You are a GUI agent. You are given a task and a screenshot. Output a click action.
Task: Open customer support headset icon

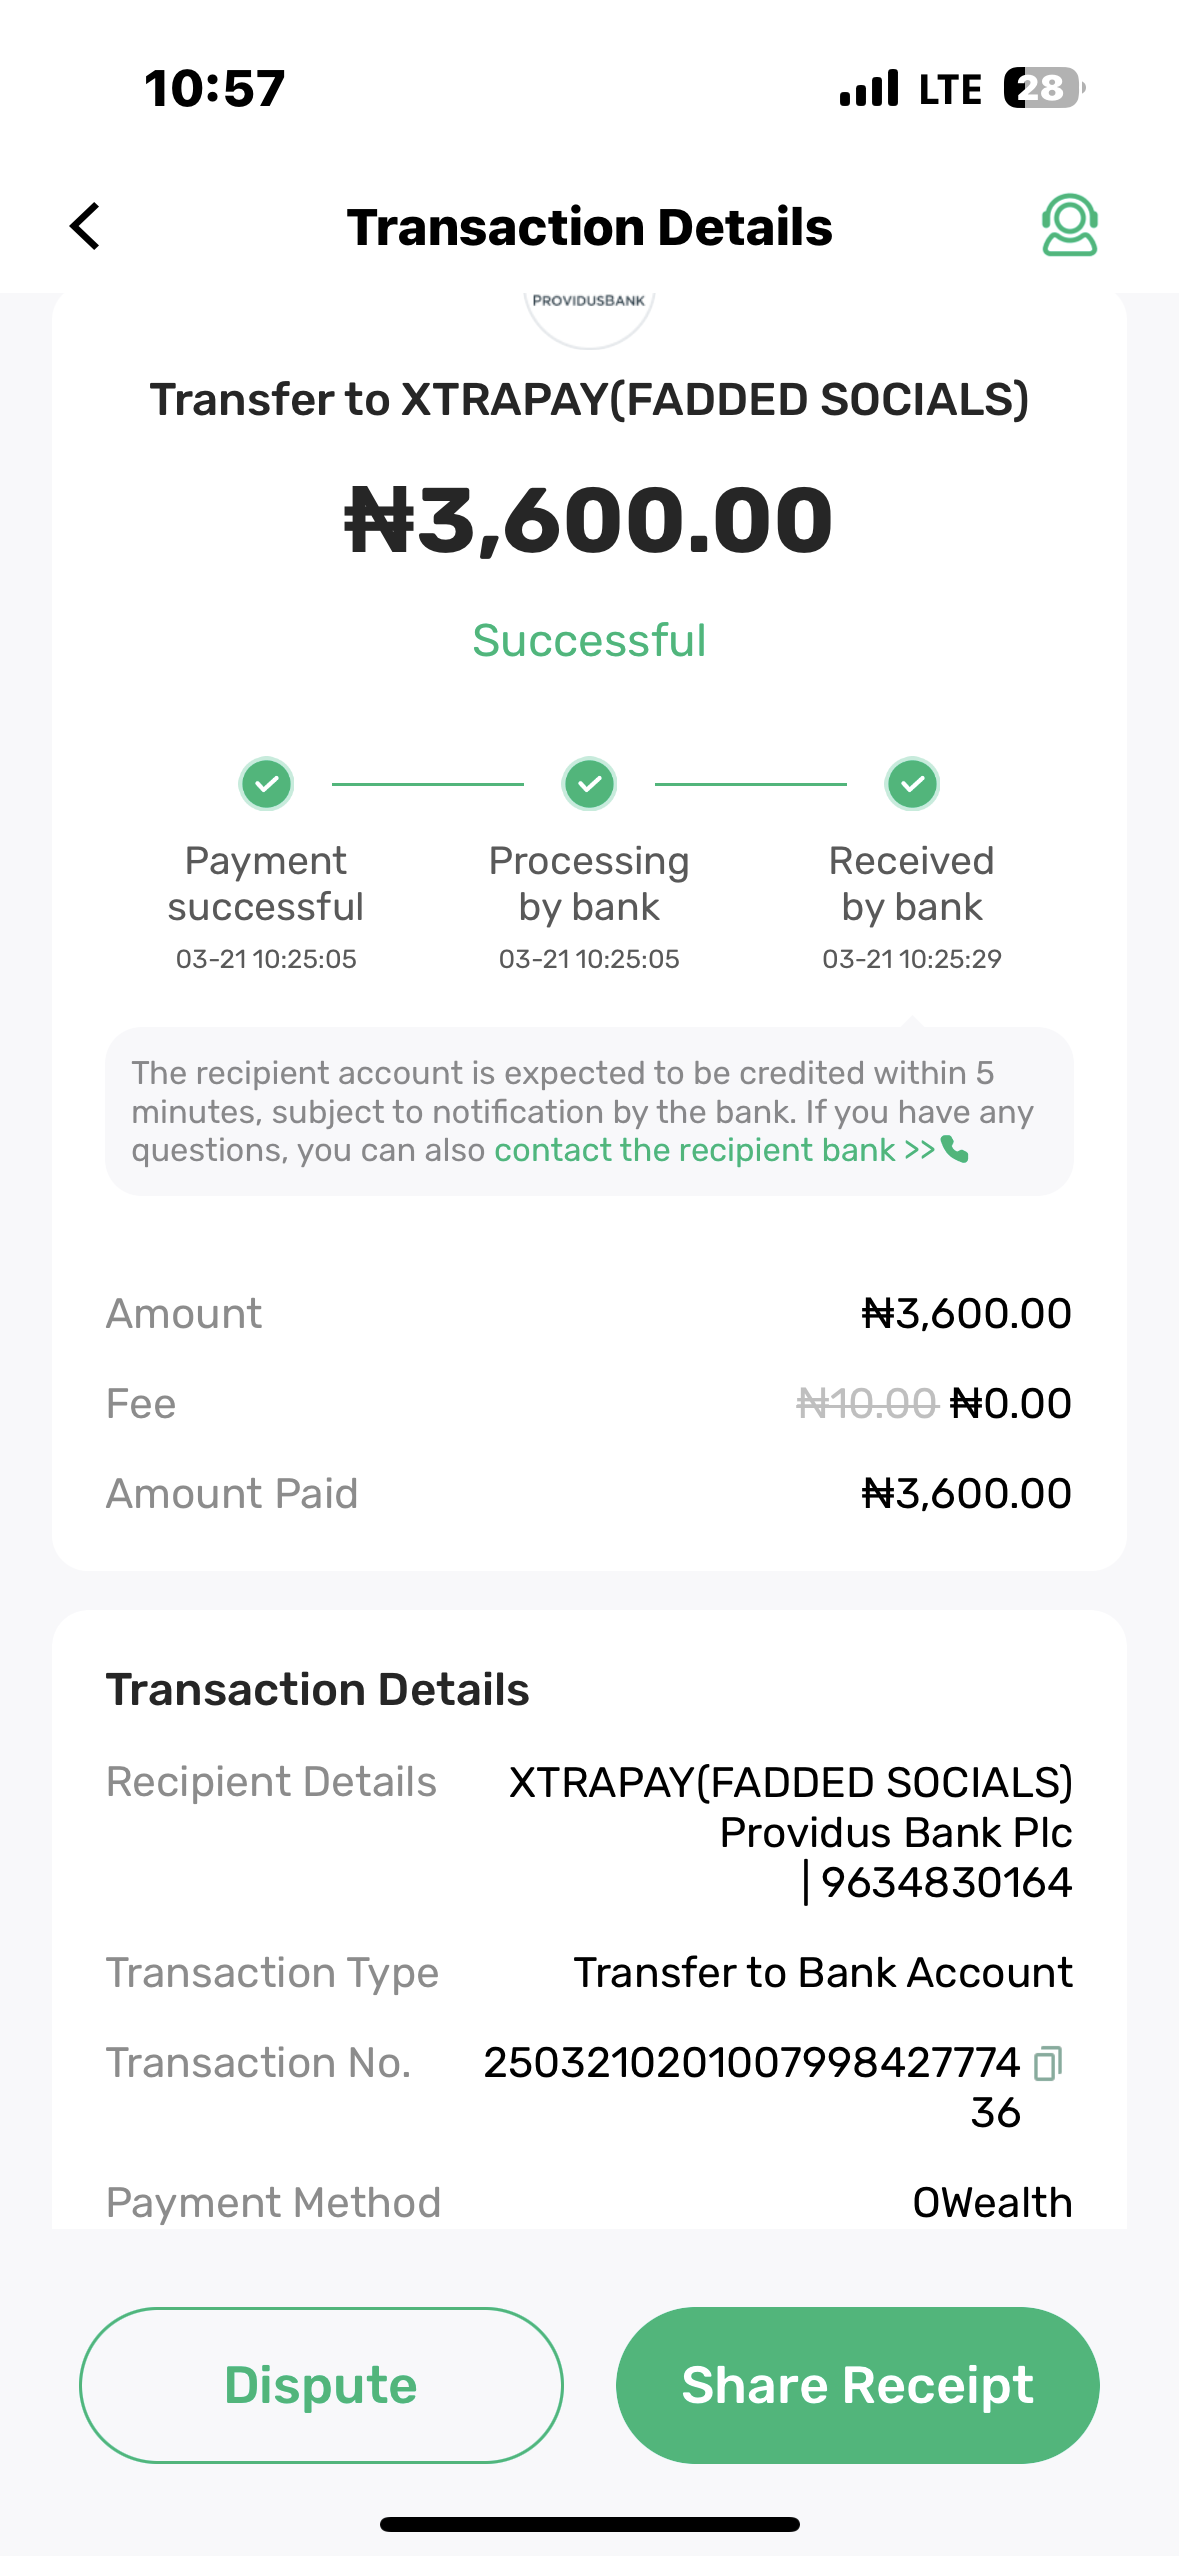coord(1069,225)
